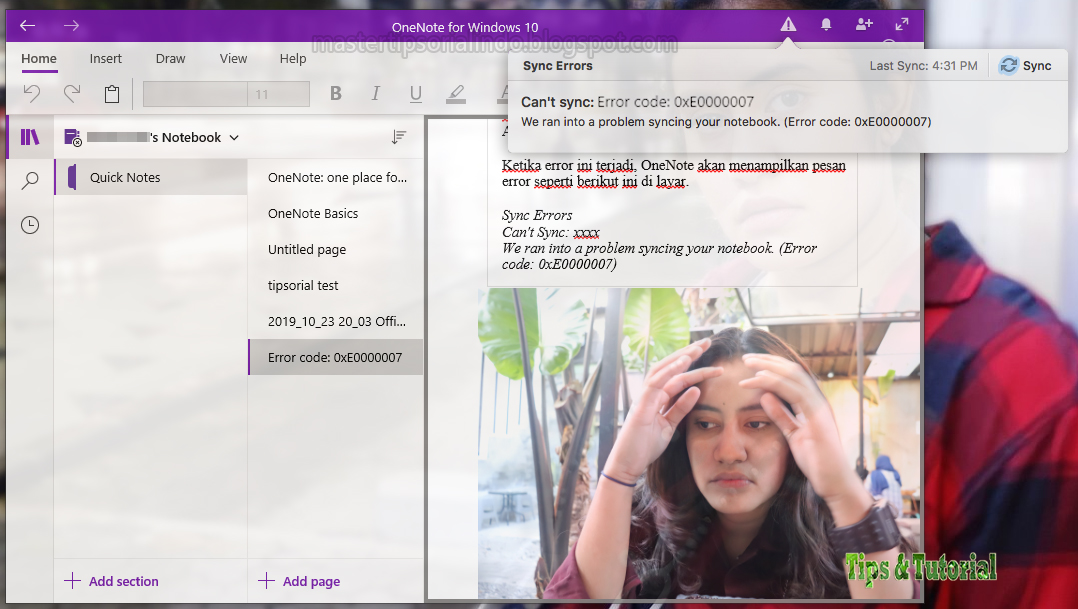Open the font size selector
The width and height of the screenshot is (1078, 609).
(225, 93)
